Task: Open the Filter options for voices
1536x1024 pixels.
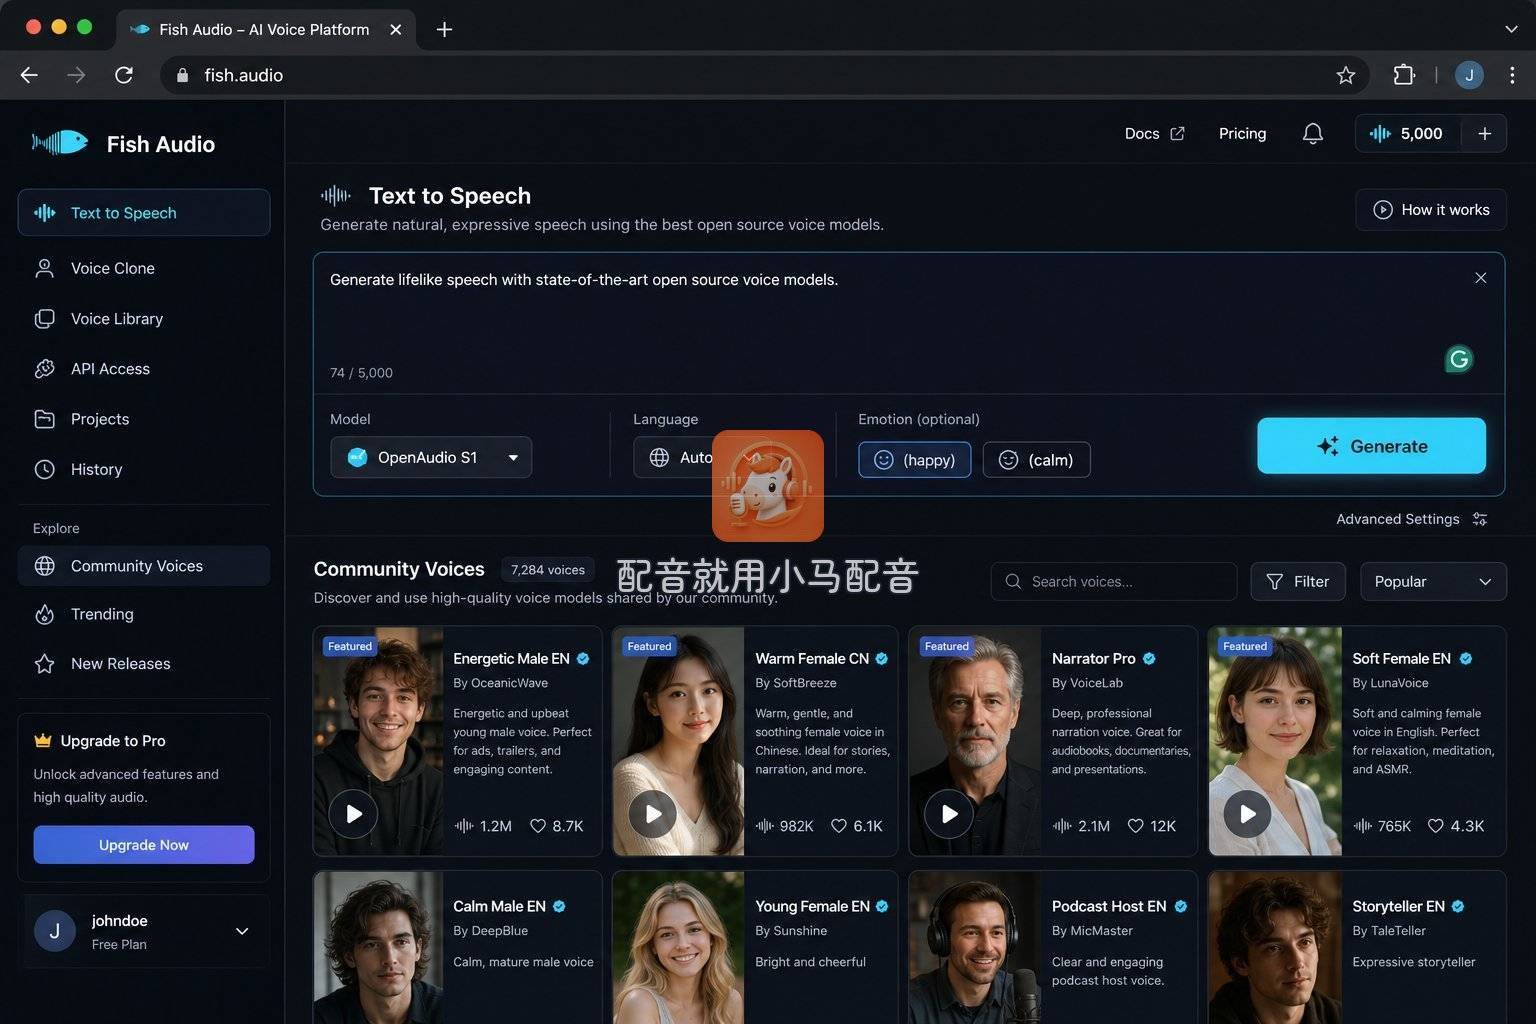Action: pos(1298,581)
